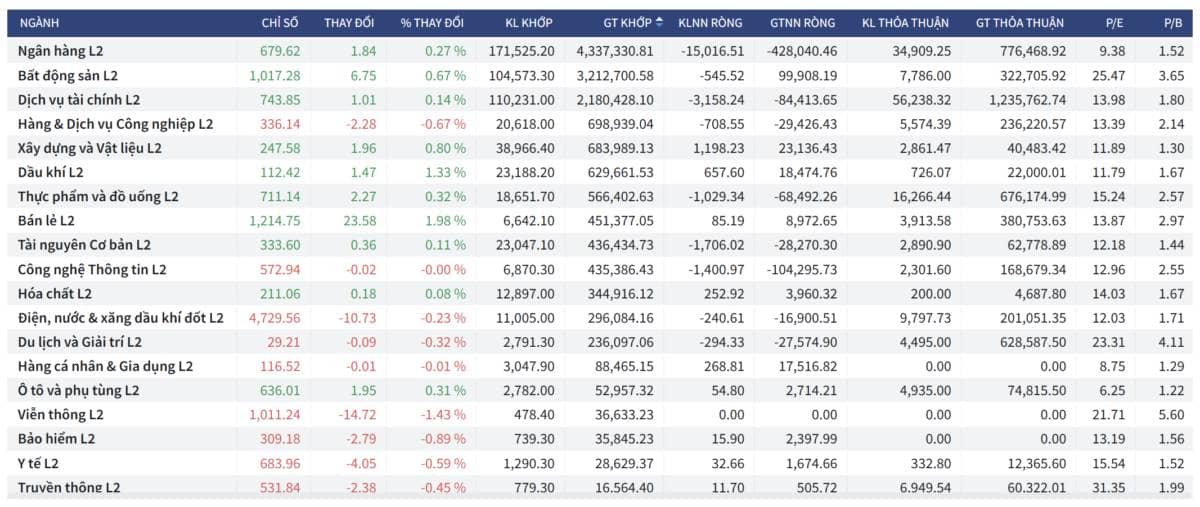Click negotiated value 1,235,762.74
Image resolution: width=1200 pixels, height=507 pixels.
pos(1027,99)
